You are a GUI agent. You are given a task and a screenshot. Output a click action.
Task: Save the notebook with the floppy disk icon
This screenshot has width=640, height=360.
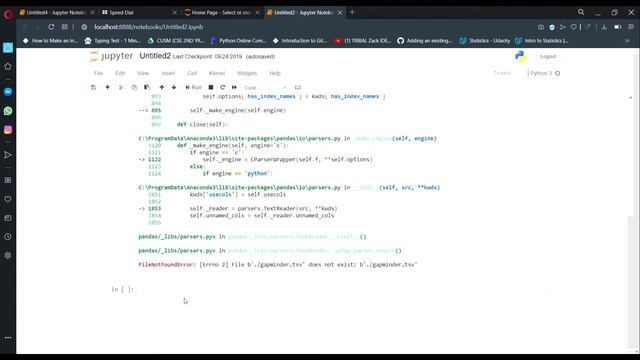click(93, 87)
